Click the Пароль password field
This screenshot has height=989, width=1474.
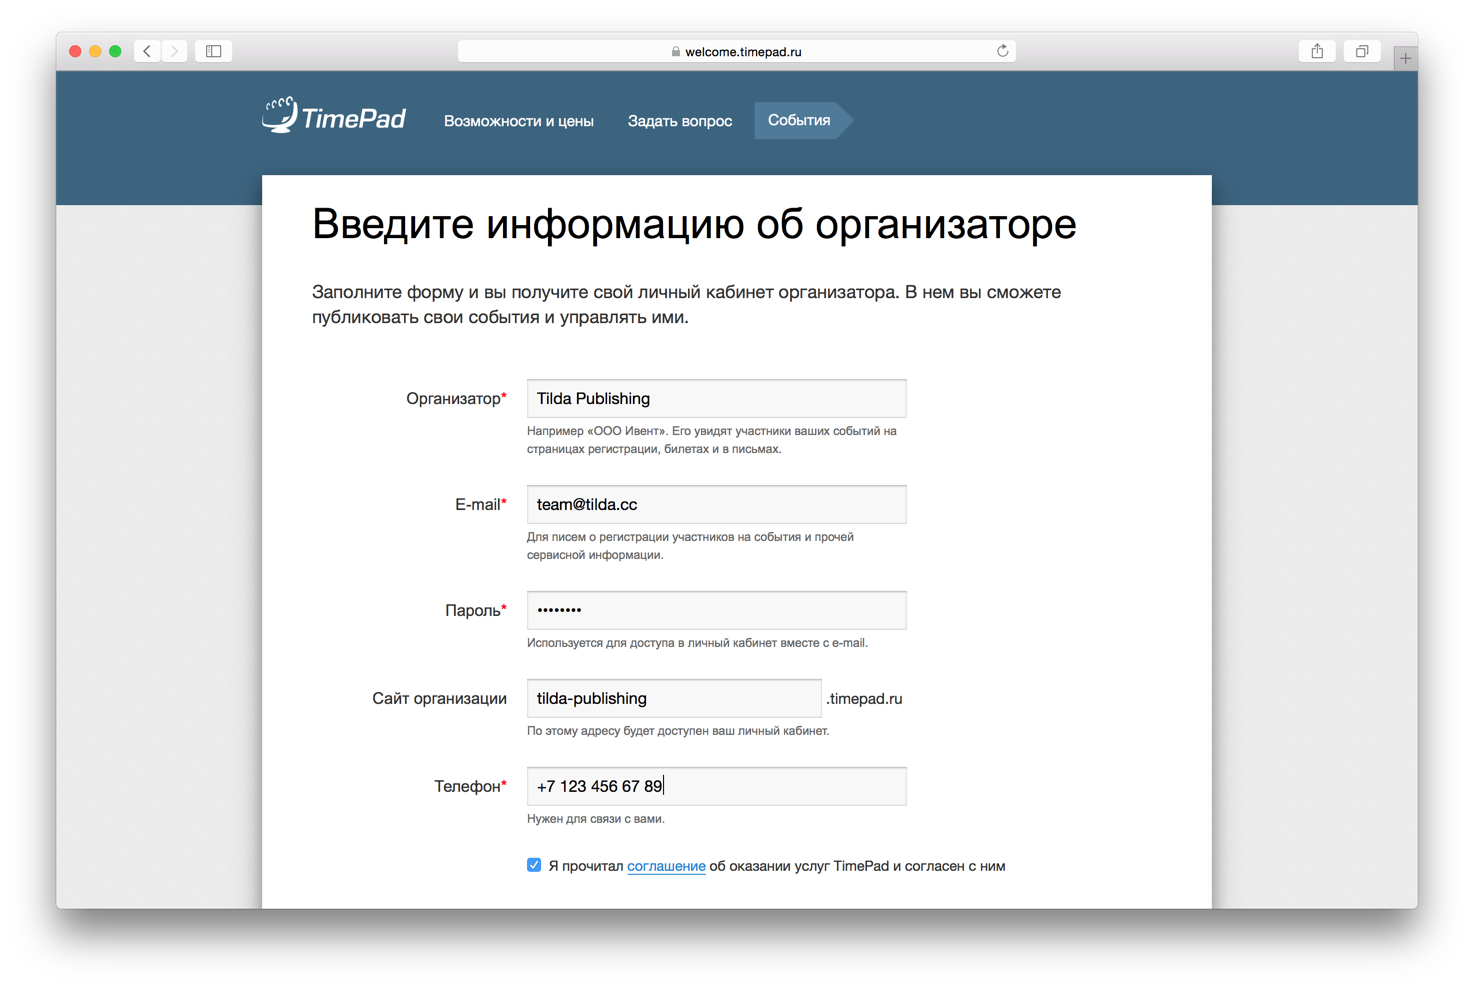click(715, 610)
